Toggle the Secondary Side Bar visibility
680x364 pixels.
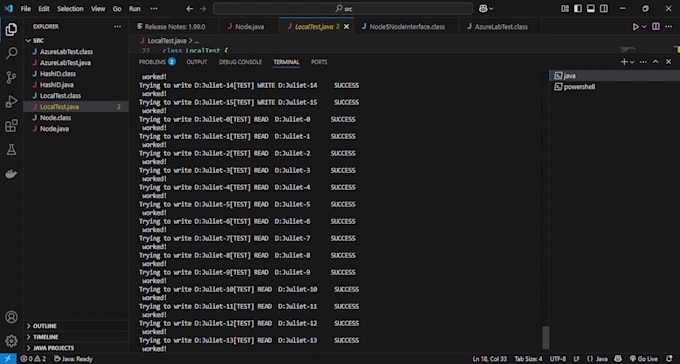point(604,9)
